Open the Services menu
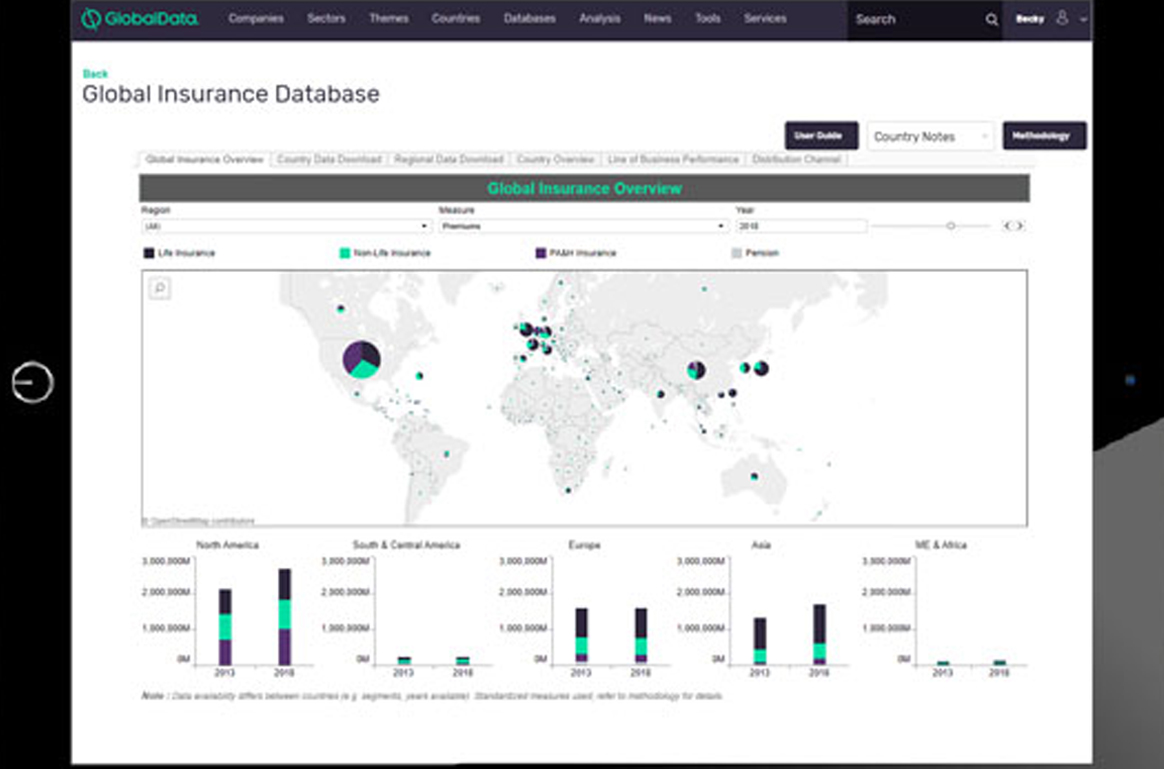Viewport: 1164px width, 769px height. click(765, 19)
